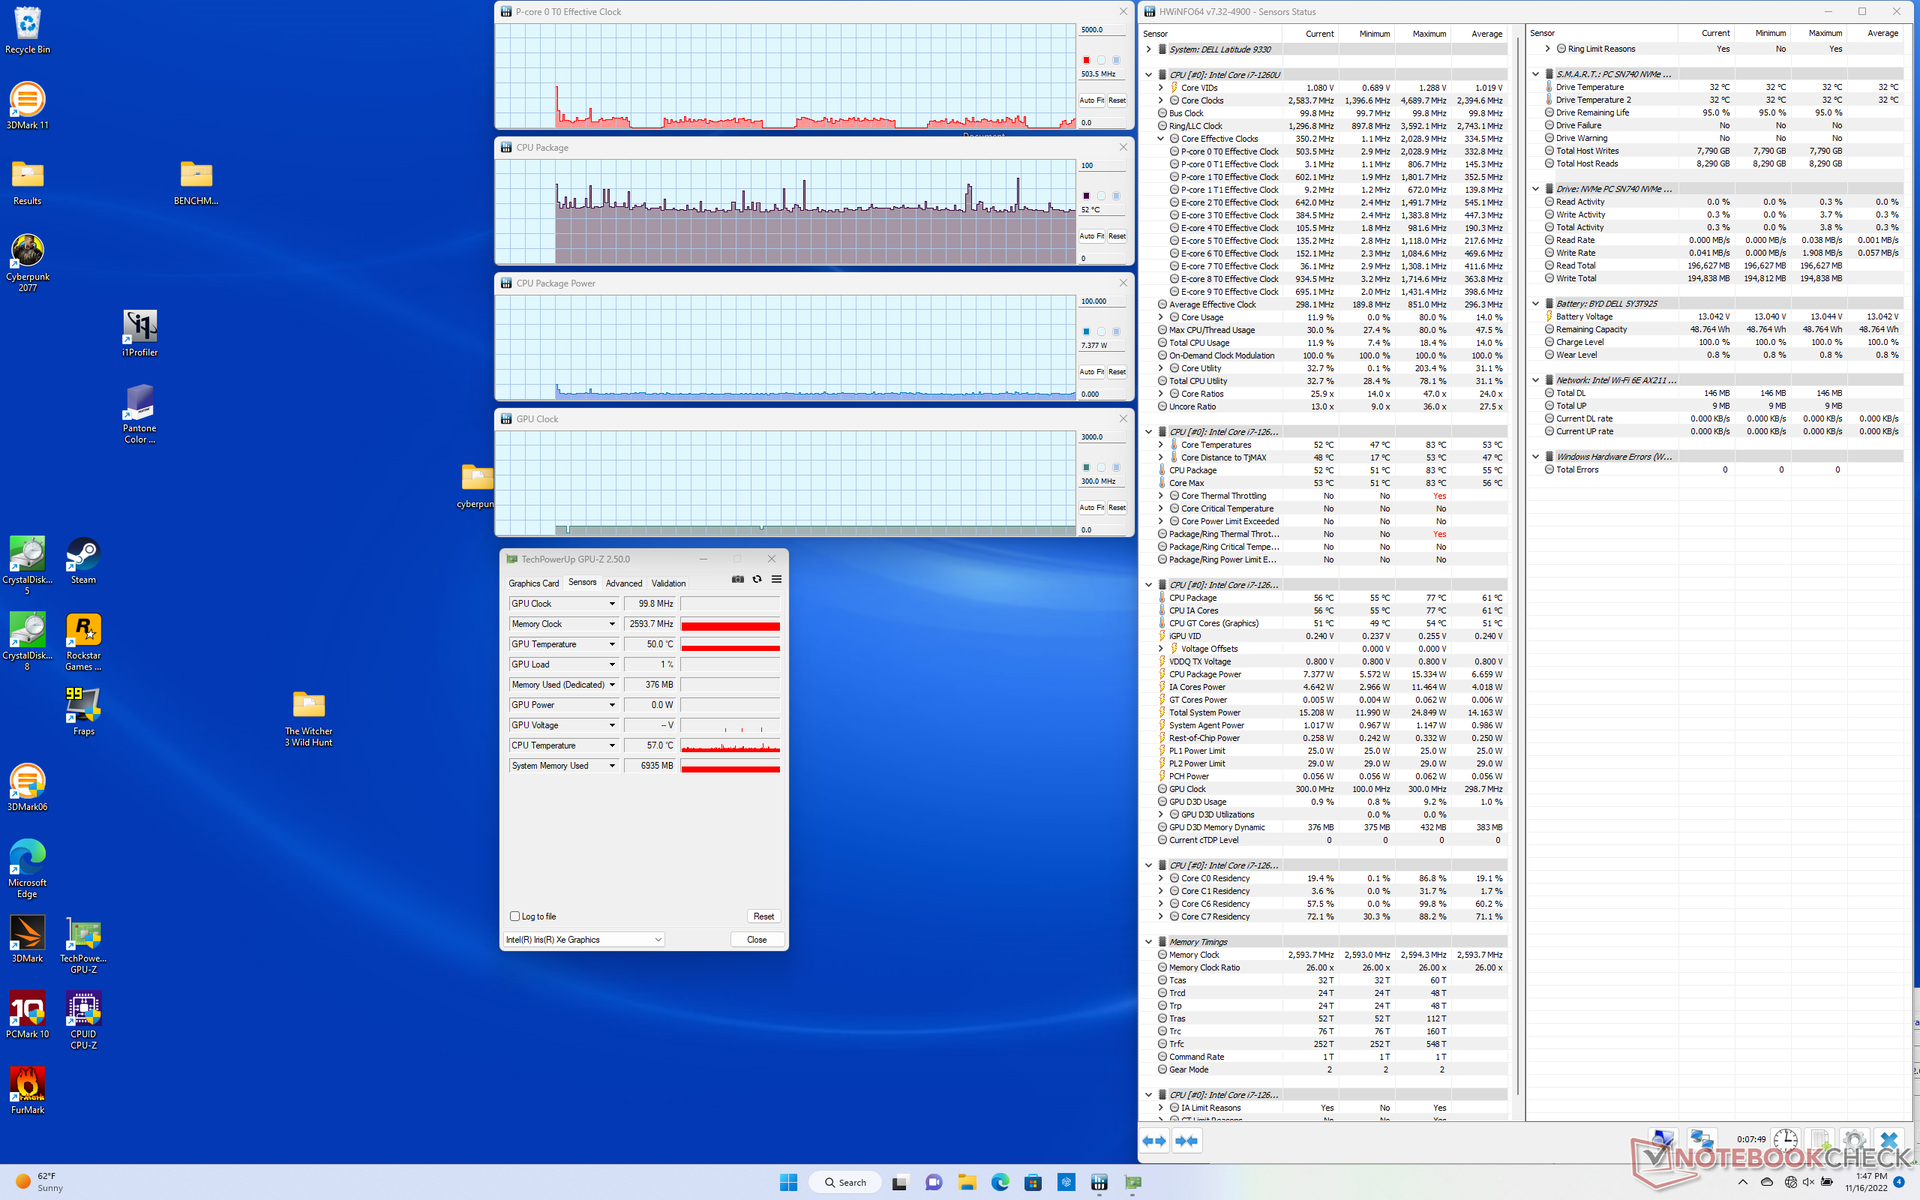Open 3DMark 11 desktop icon
This screenshot has height=1200, width=1920.
(27, 106)
